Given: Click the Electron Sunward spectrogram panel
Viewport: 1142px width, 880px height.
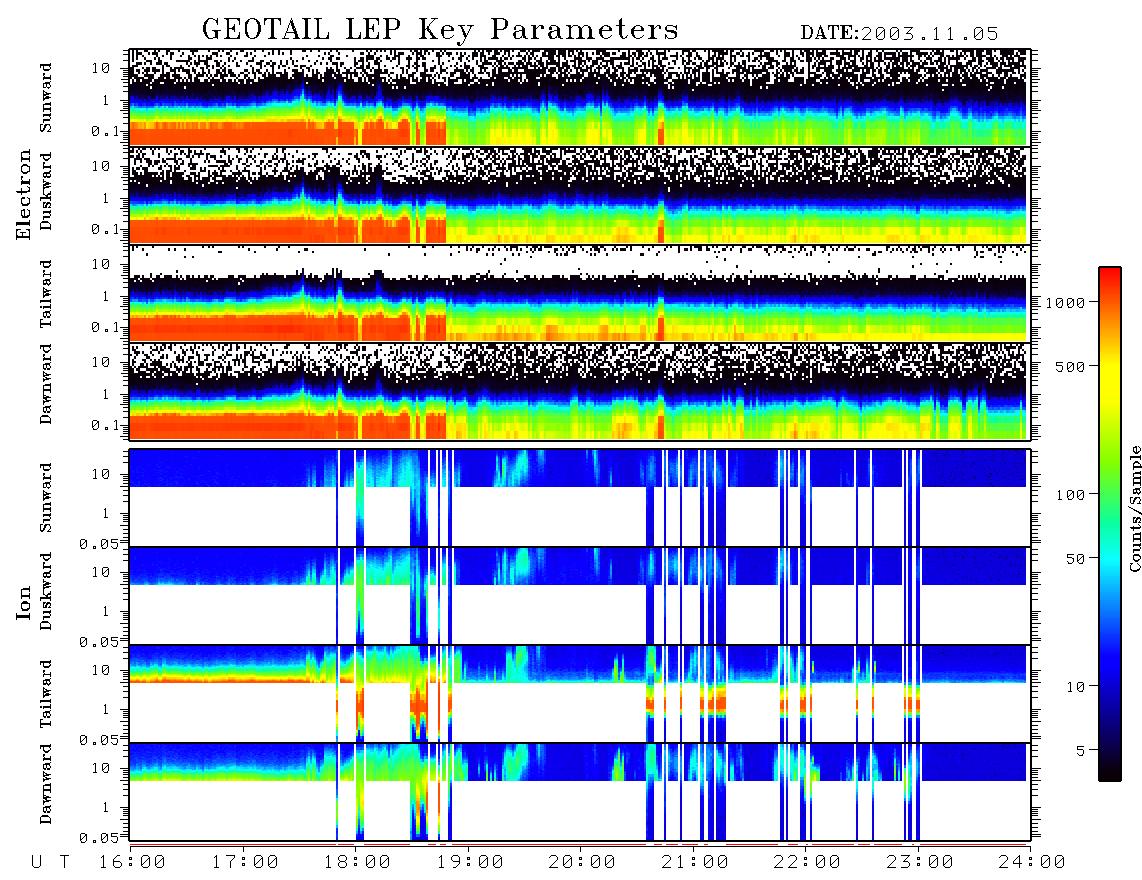Looking at the screenshot, I should [x=578, y=97].
